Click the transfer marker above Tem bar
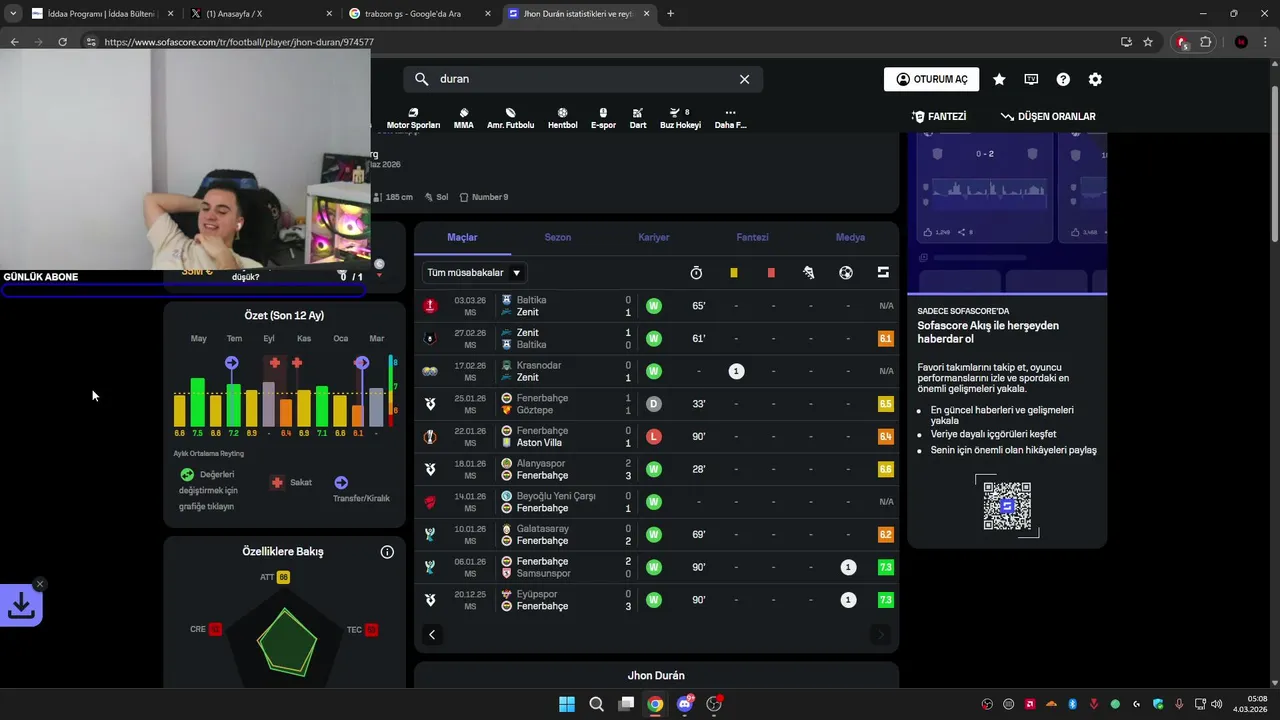This screenshot has width=1280, height=720. pos(232,362)
